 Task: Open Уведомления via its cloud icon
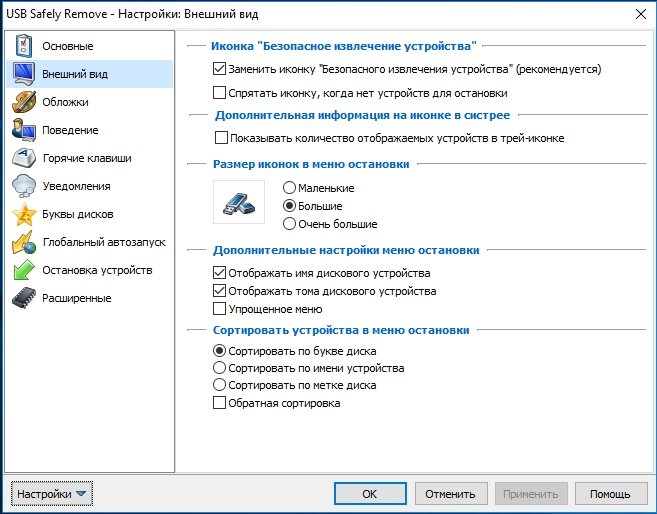coord(23,186)
